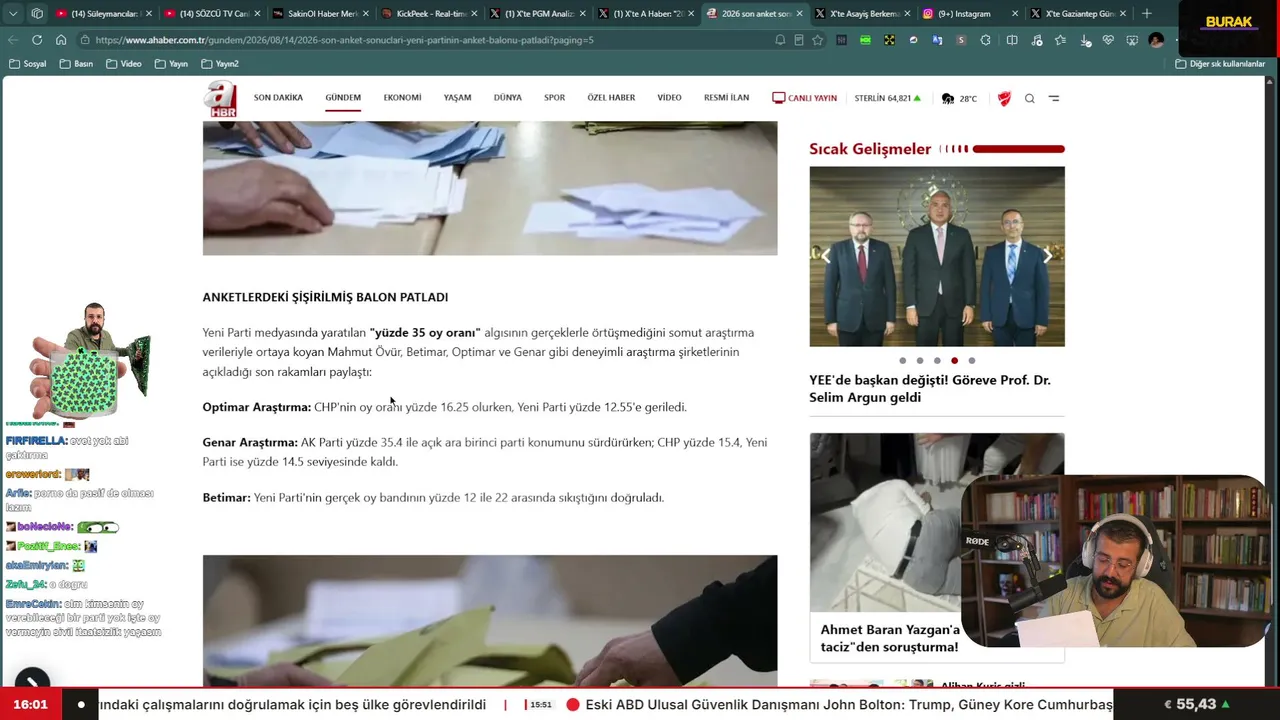The height and width of the screenshot is (720, 1280).
Task: Open the browser profile avatar
Action: [1156, 40]
